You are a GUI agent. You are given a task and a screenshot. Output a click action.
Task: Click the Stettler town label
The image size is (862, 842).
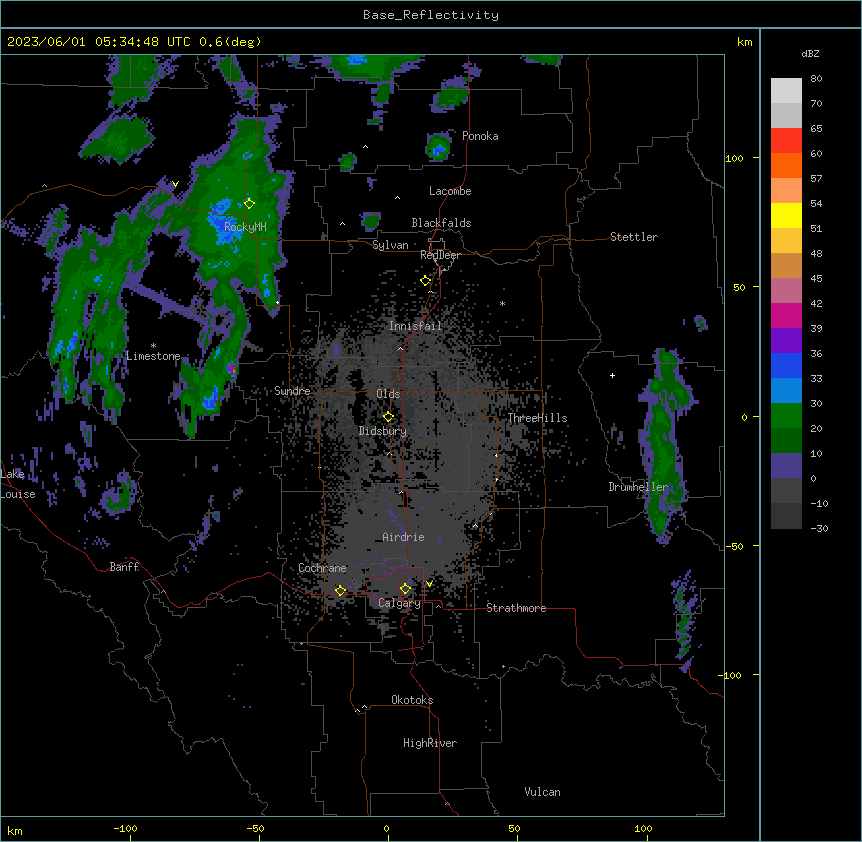[x=634, y=237]
